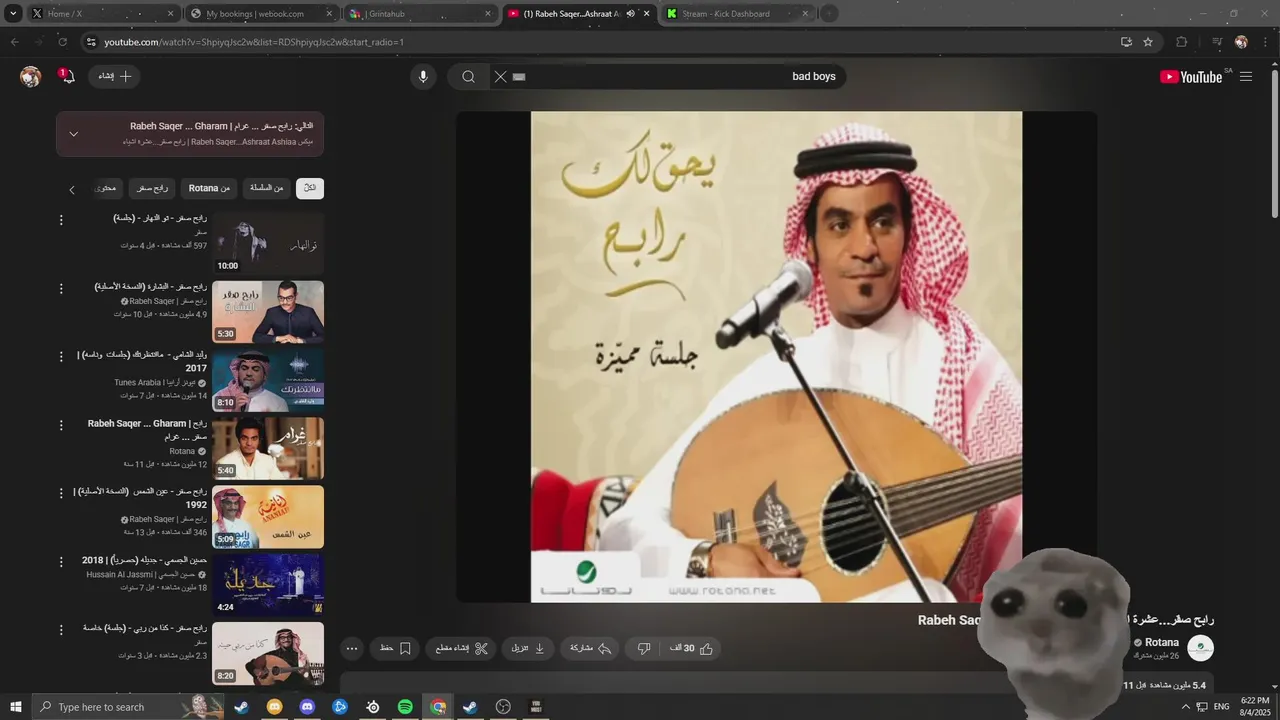Start voice search with the microphone icon
The height and width of the screenshot is (720, 1280).
423,77
